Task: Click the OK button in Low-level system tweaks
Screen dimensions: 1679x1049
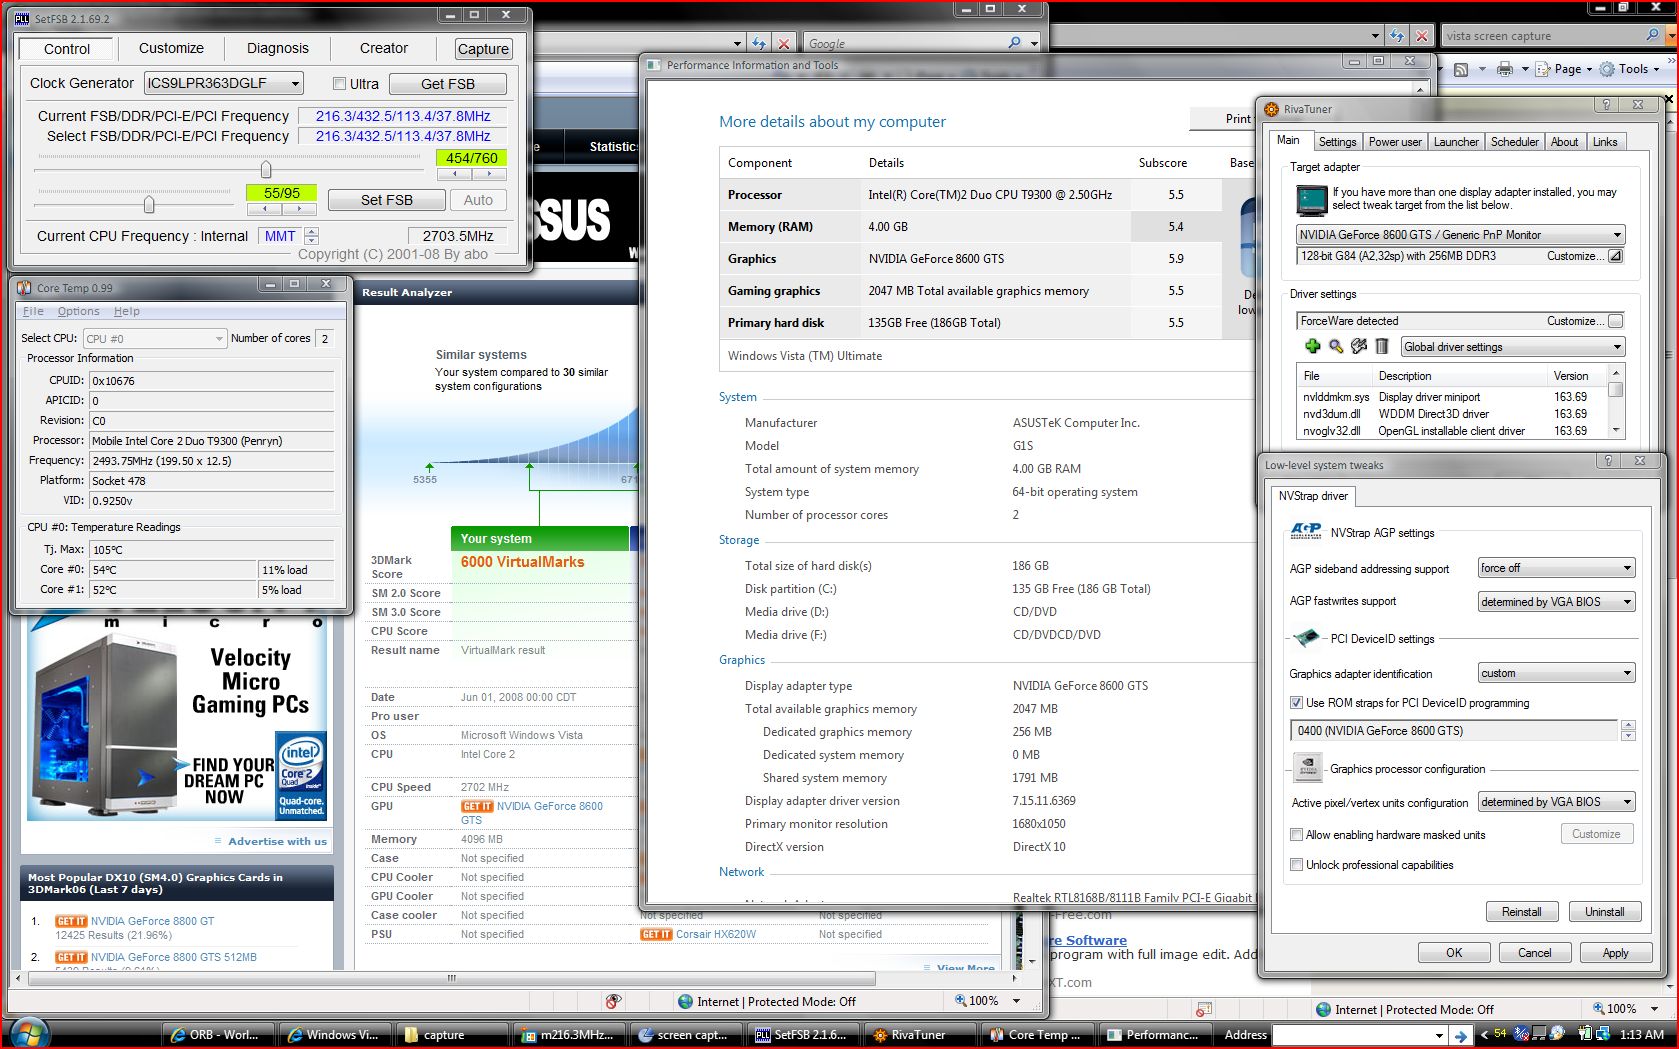Action: pyautogui.click(x=1454, y=953)
